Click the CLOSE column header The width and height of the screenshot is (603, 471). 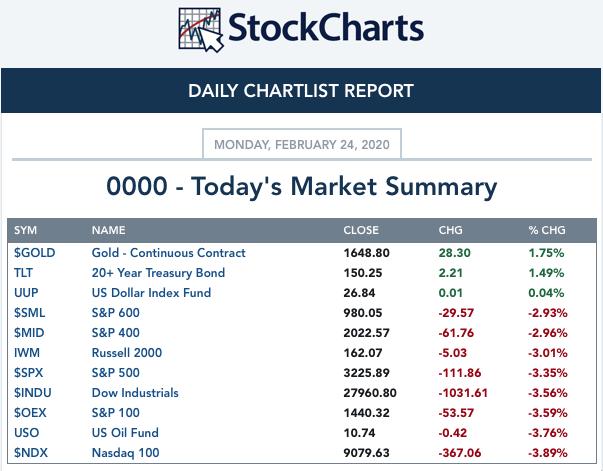tap(361, 231)
